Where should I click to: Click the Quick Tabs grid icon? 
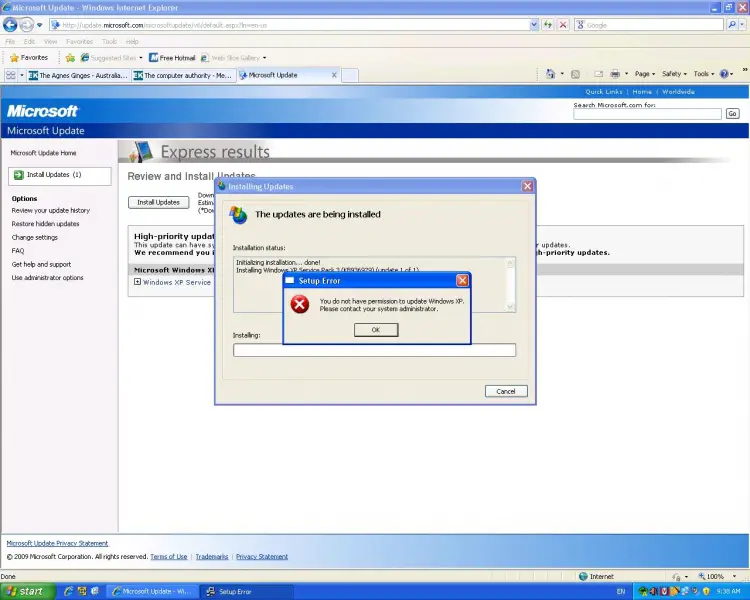10,75
